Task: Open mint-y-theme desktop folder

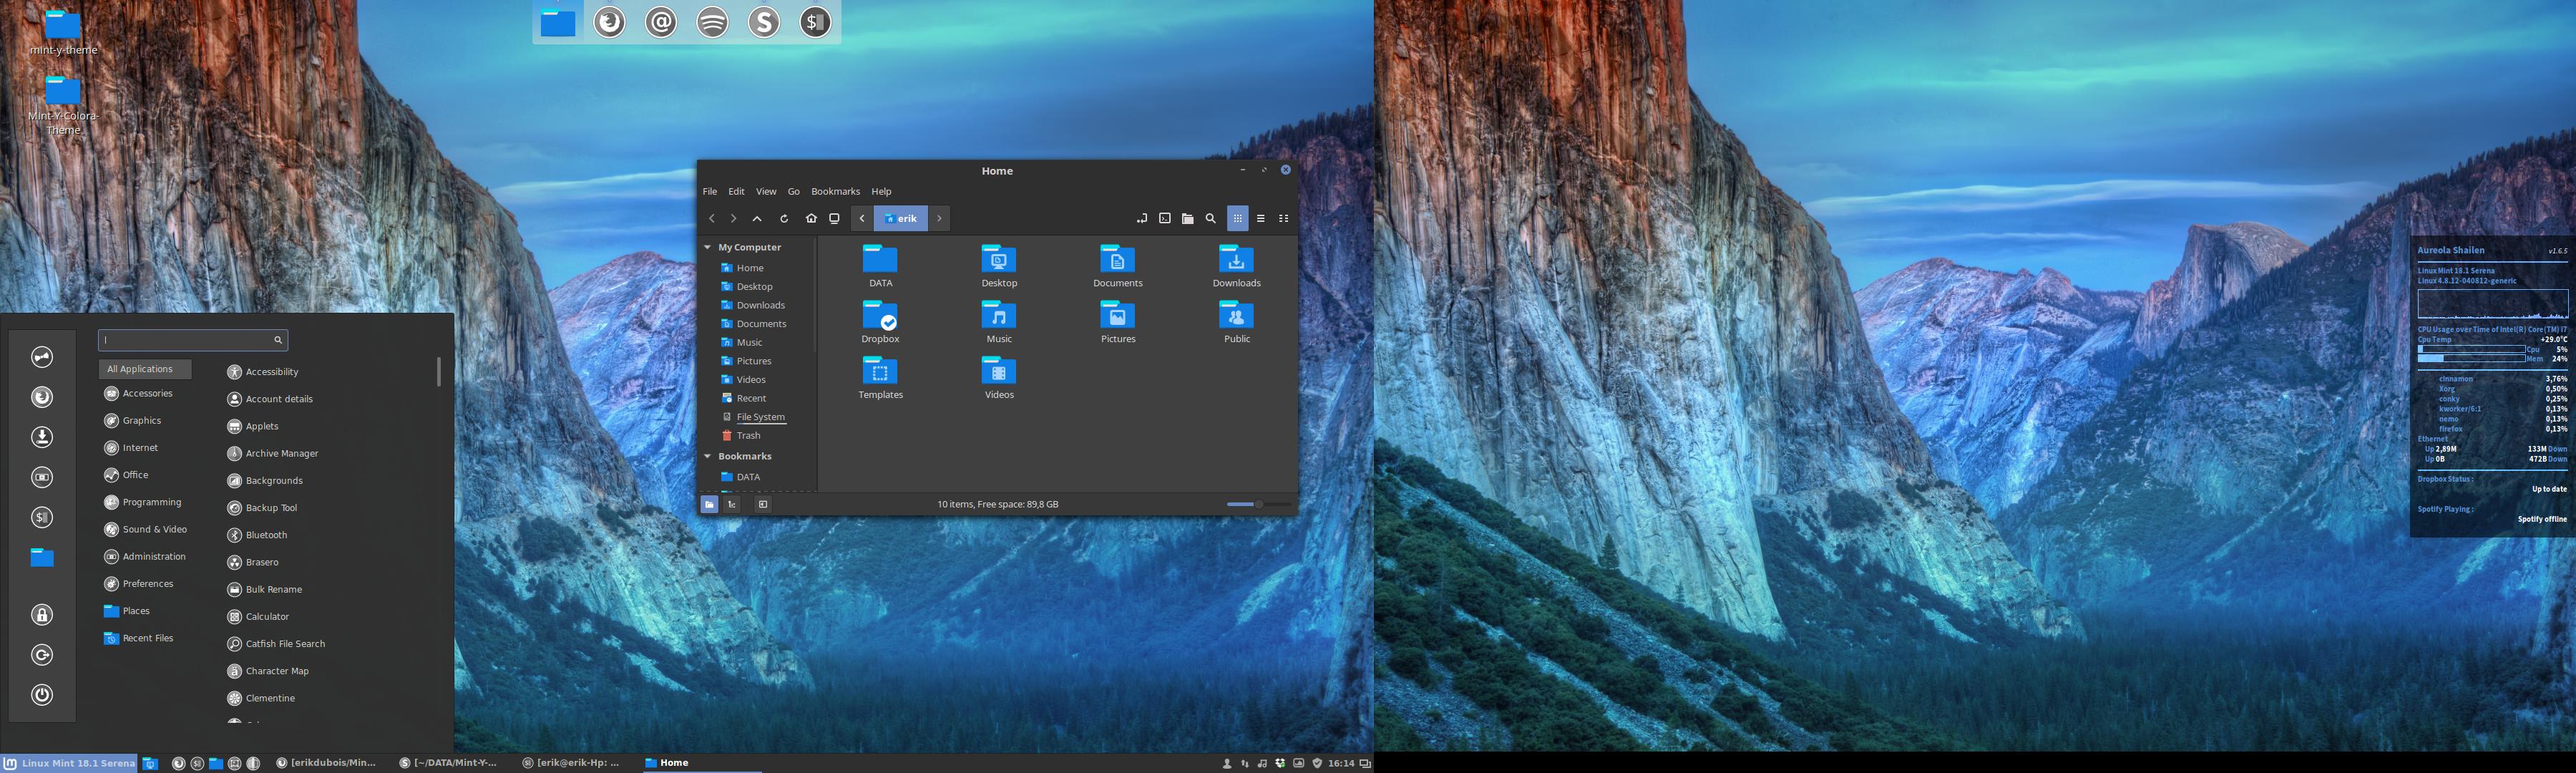Action: [63, 32]
